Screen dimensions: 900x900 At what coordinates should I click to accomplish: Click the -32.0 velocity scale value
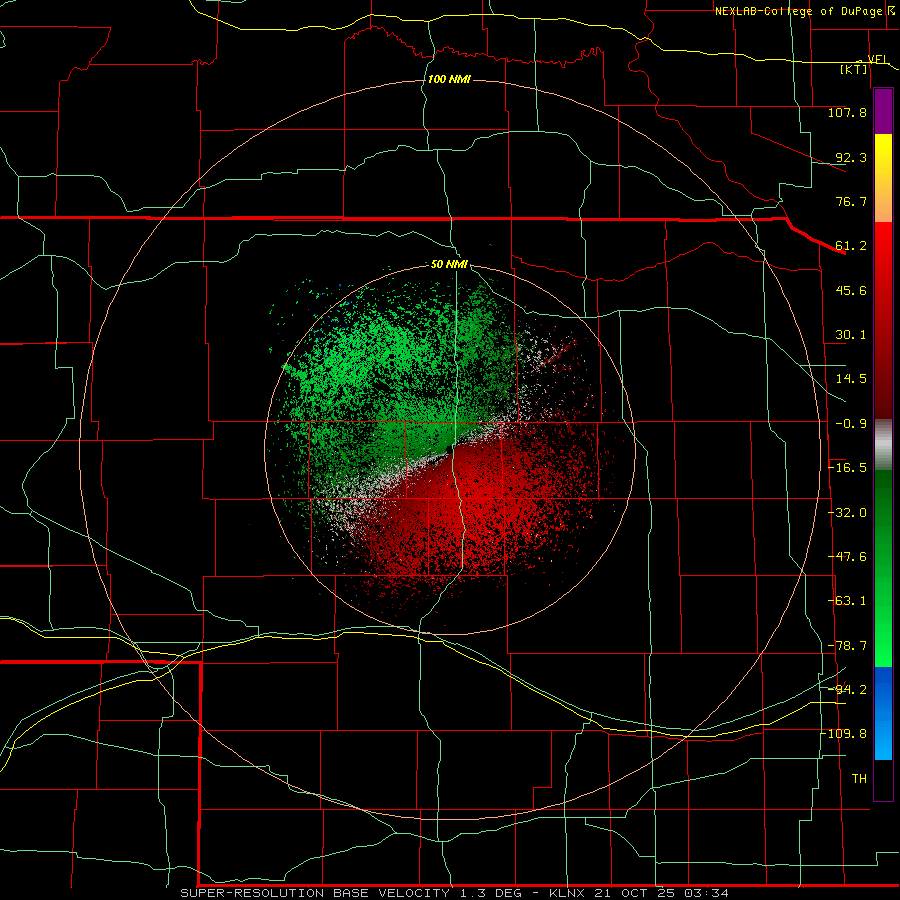tap(847, 513)
